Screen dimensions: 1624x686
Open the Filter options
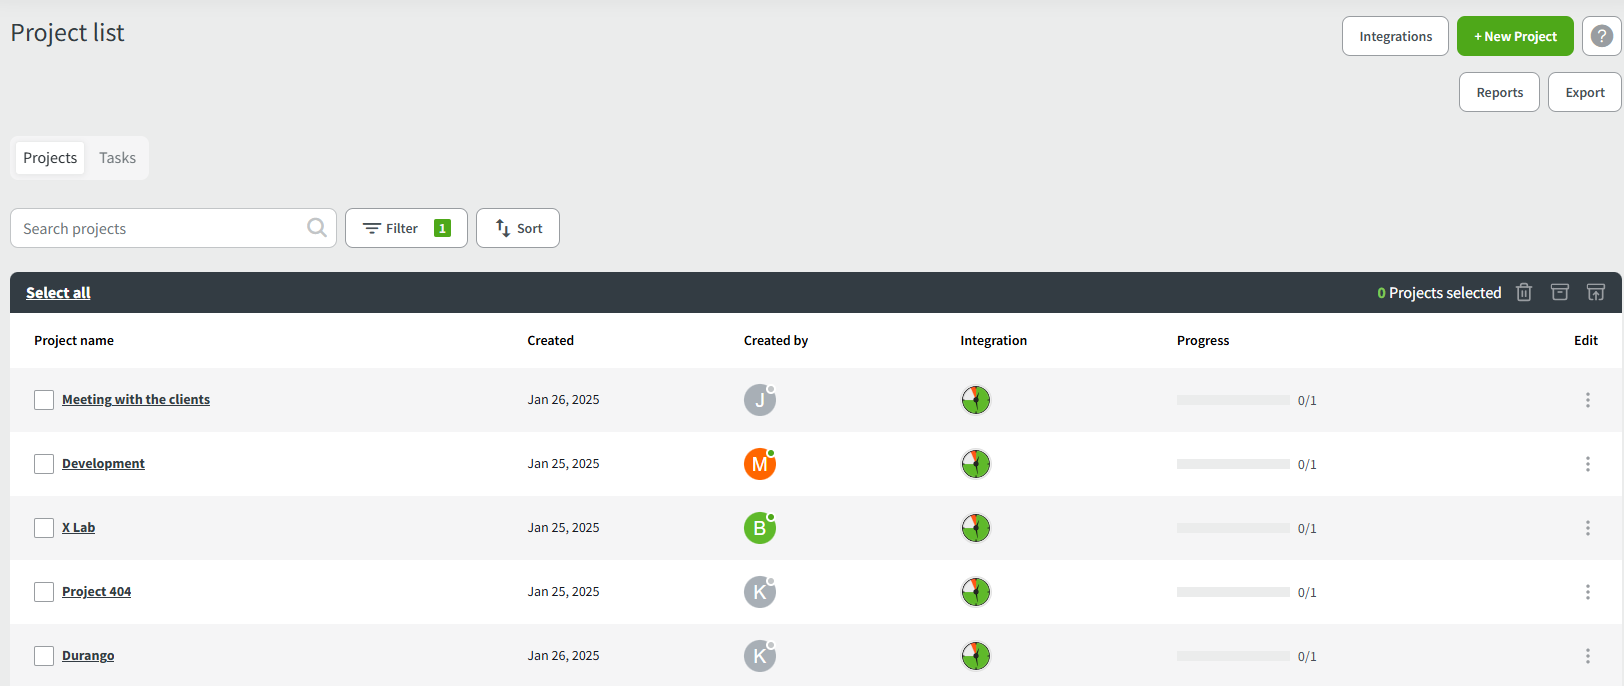(x=406, y=228)
